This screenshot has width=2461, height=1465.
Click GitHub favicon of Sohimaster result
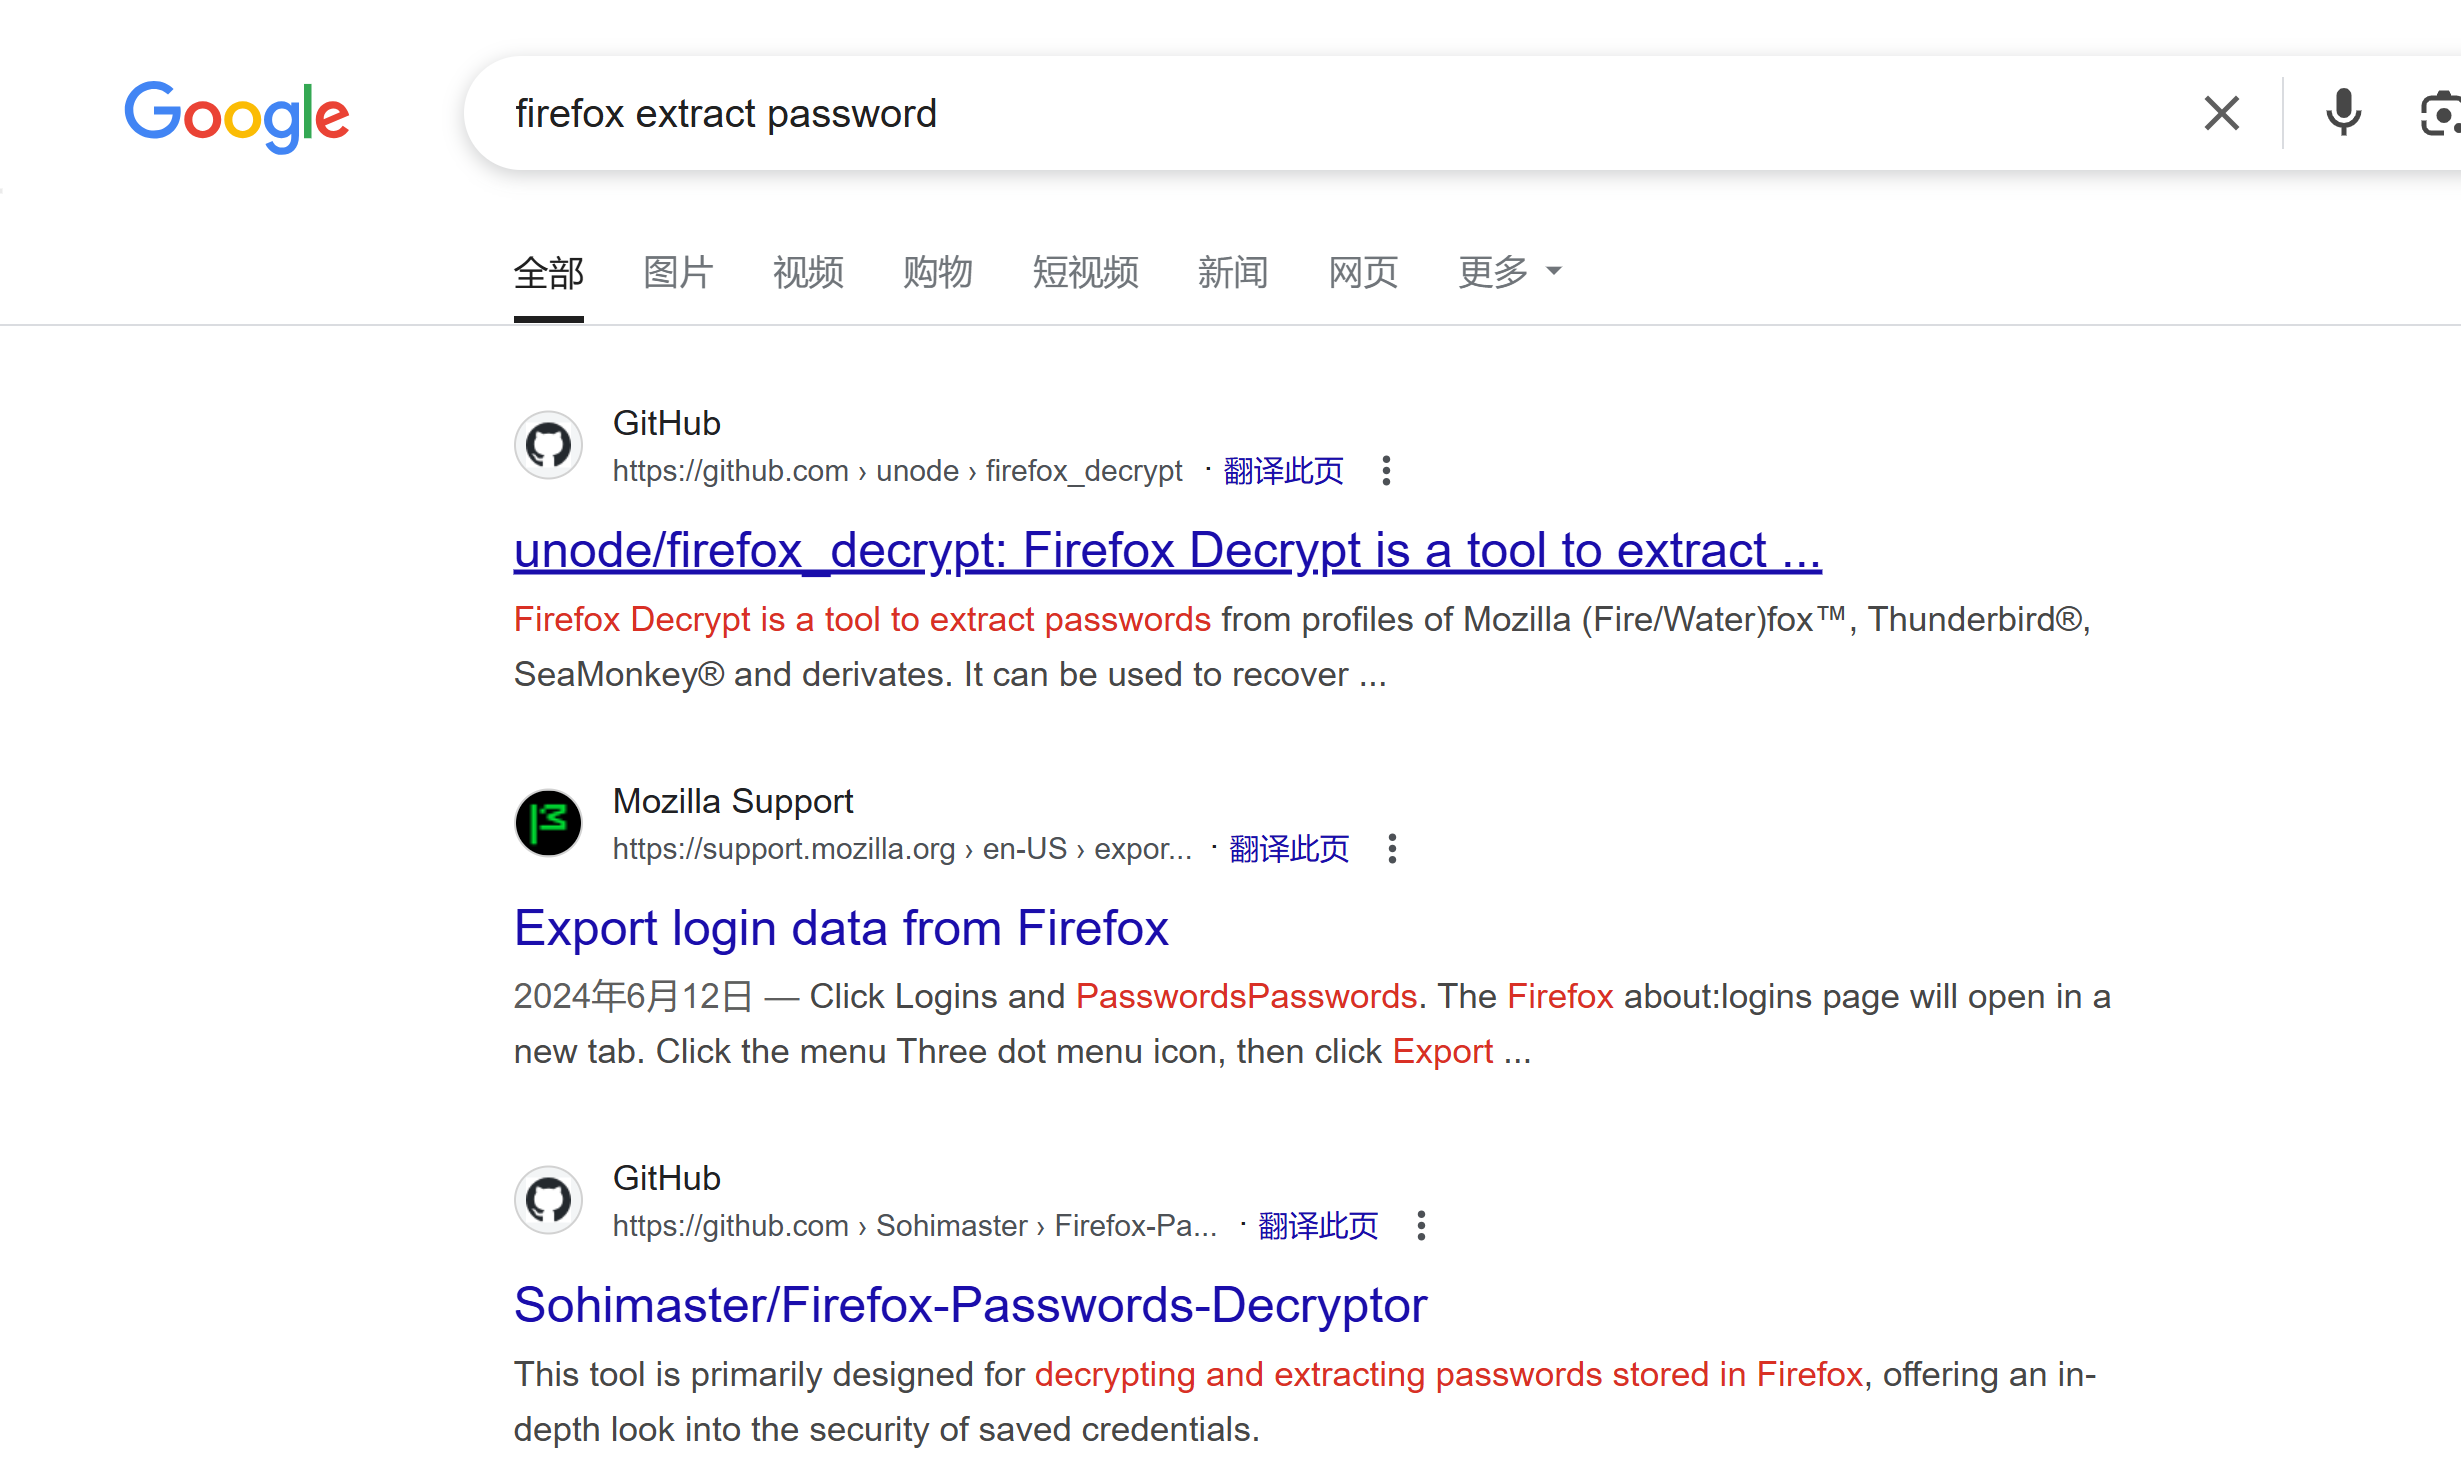(x=549, y=1200)
